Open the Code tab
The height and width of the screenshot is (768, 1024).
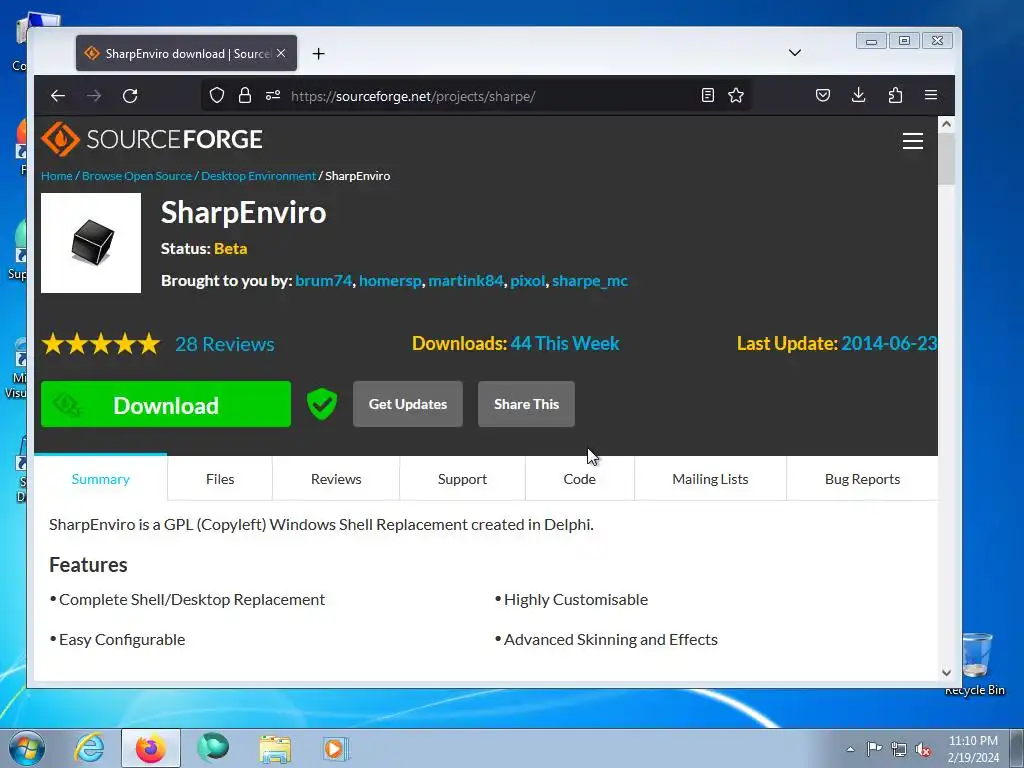click(x=580, y=479)
